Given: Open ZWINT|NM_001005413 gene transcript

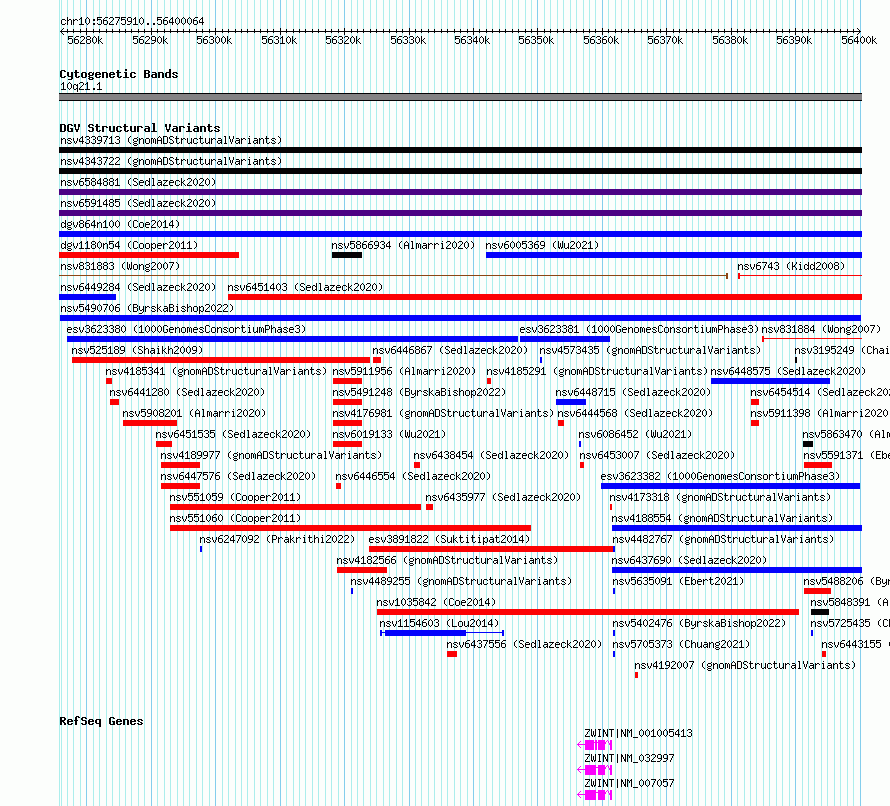Looking at the screenshot, I should tap(638, 733).
